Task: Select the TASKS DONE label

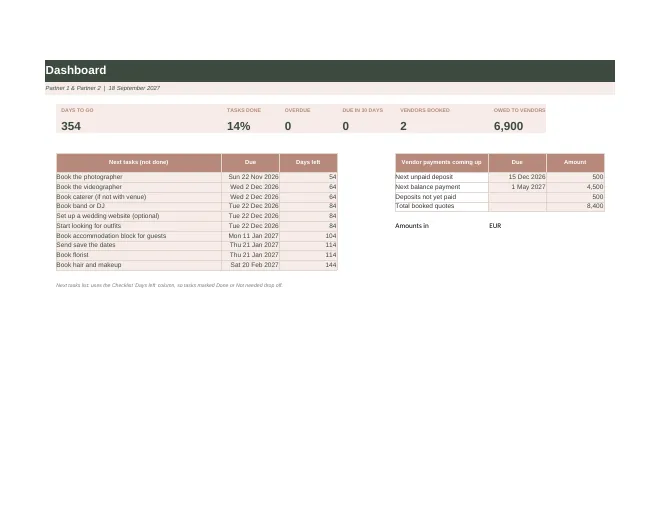Action: pyautogui.click(x=244, y=110)
